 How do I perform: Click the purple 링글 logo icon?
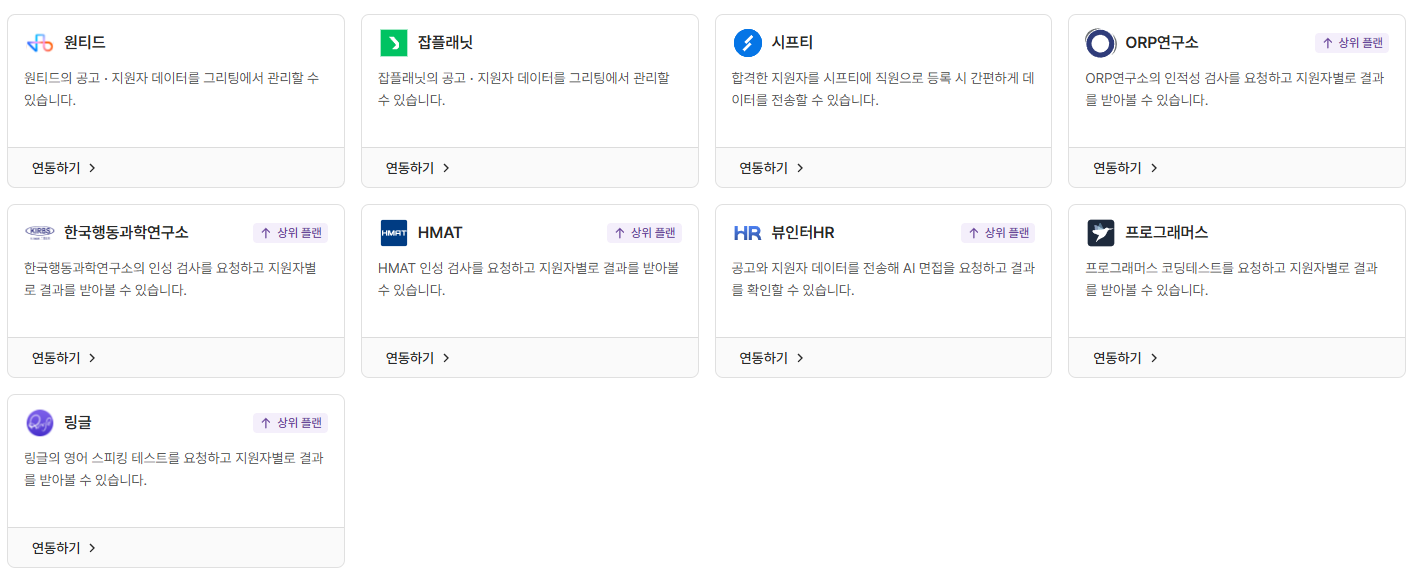[x=40, y=423]
